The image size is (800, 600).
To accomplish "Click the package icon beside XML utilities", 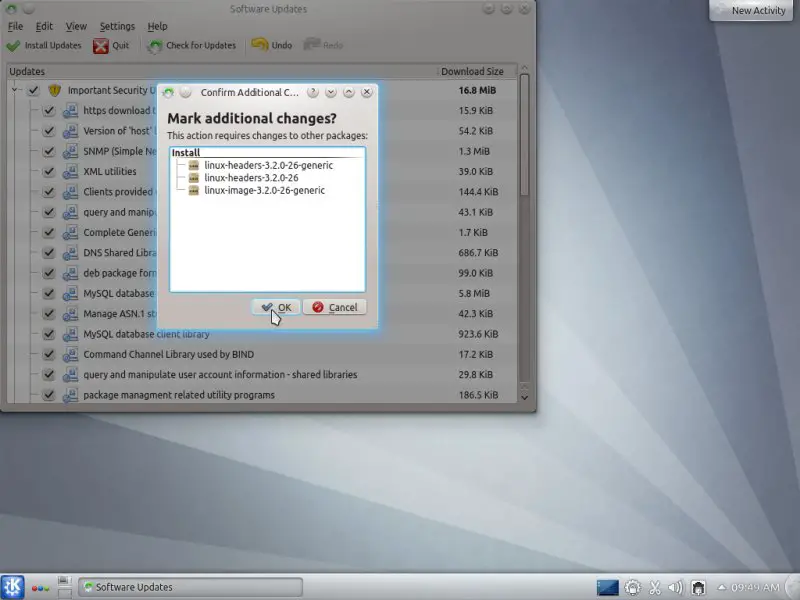I will pyautogui.click(x=70, y=171).
